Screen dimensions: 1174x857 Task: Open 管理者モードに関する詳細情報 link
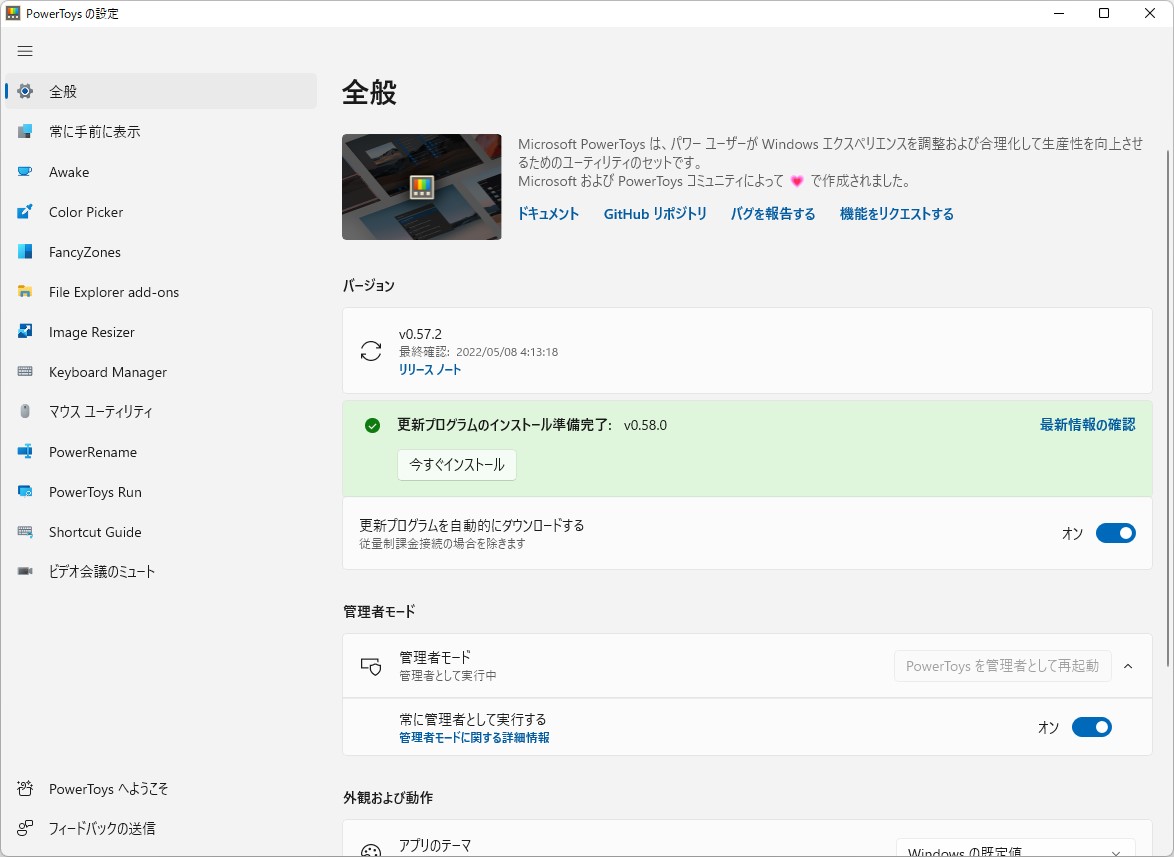474,738
